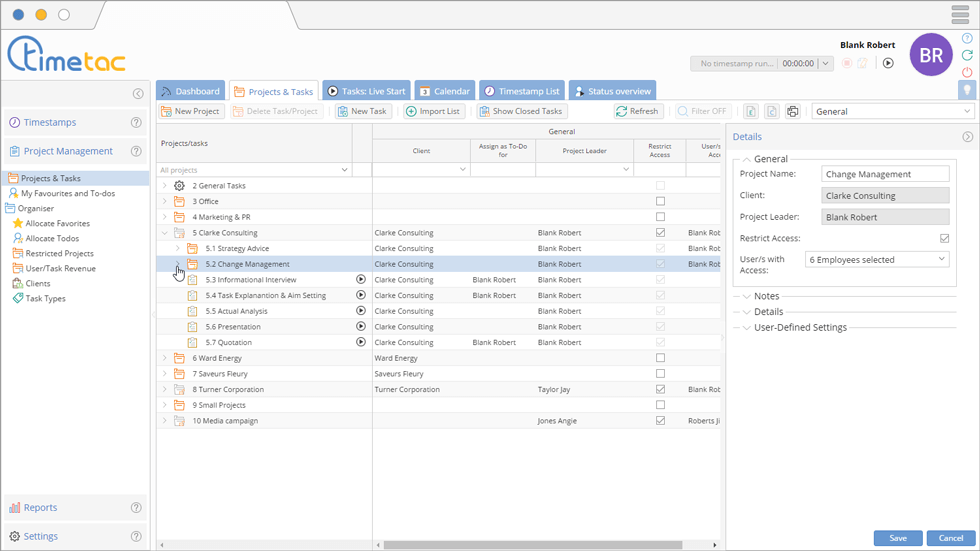Screen dimensions: 980x551
Task: Start live task 5.7 Quotation
Action: tap(361, 342)
